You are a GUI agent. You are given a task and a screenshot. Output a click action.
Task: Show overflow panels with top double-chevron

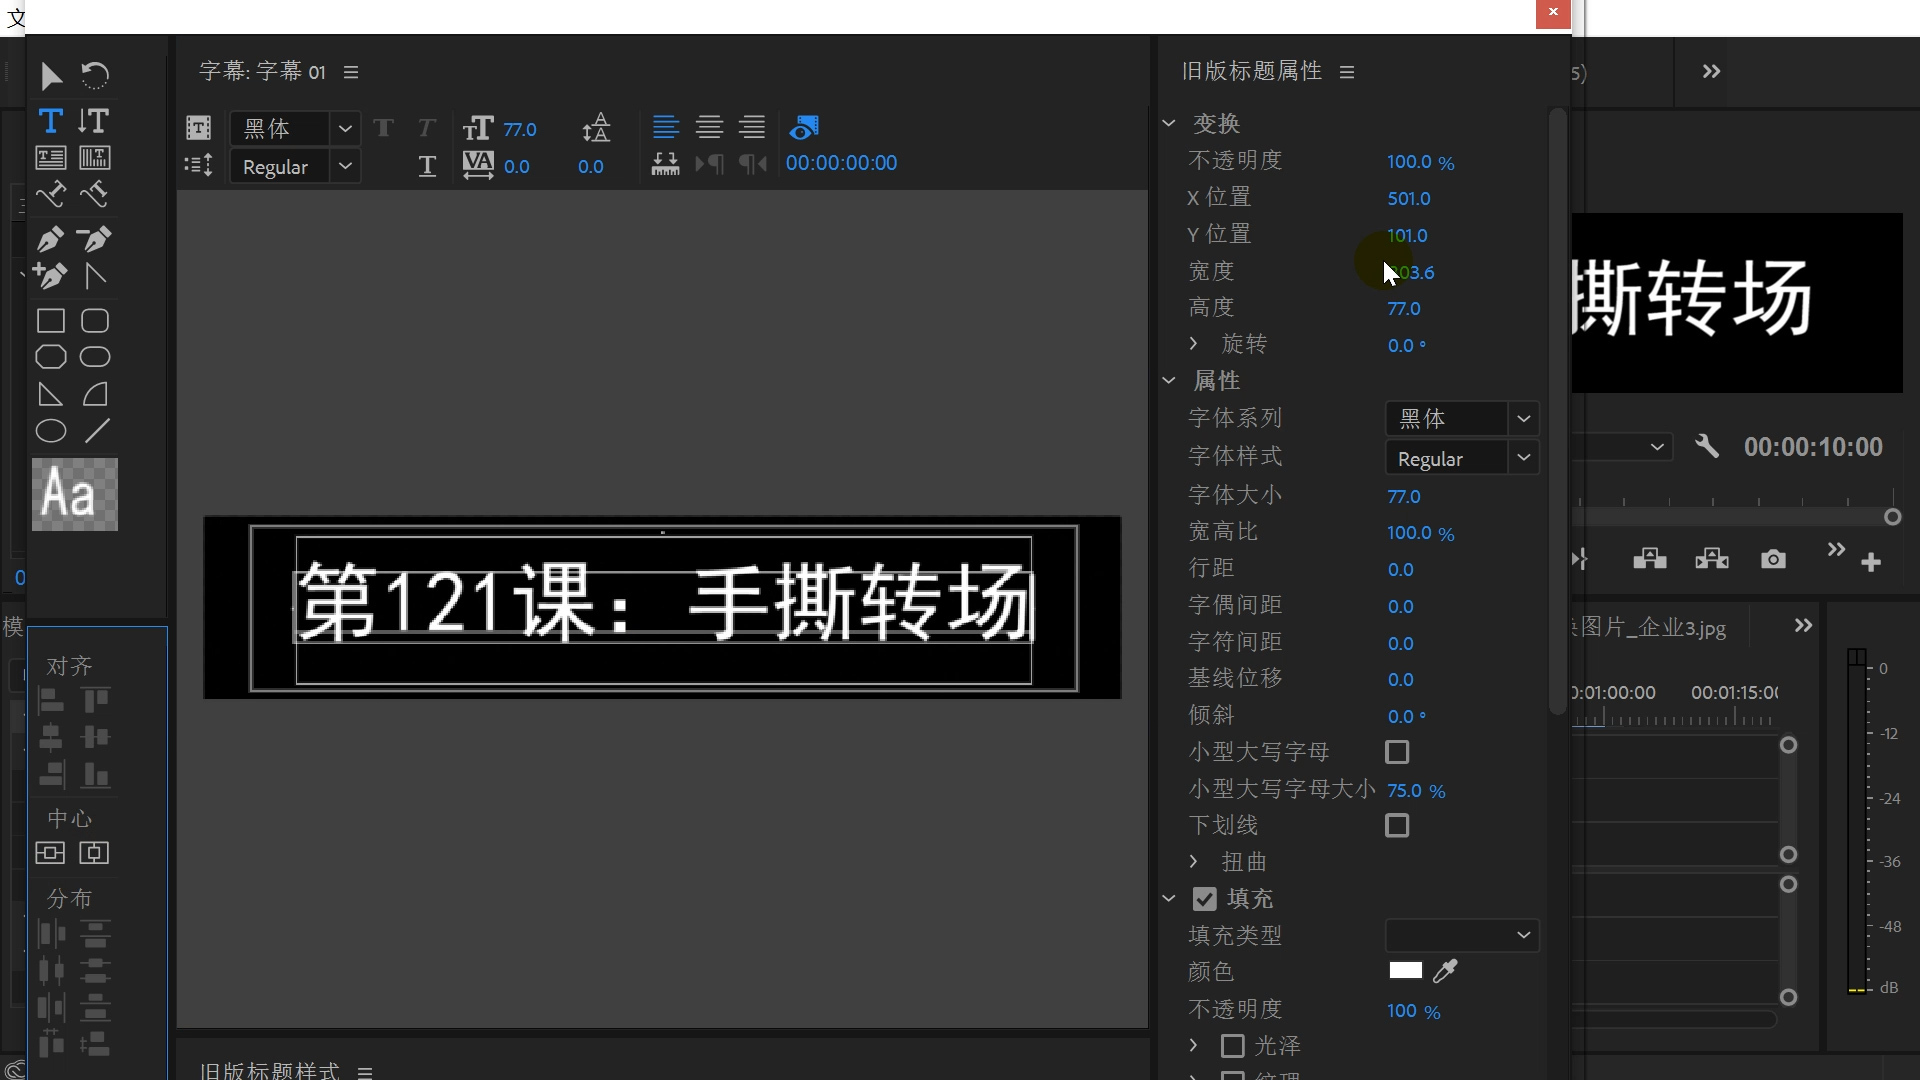pyautogui.click(x=1711, y=71)
